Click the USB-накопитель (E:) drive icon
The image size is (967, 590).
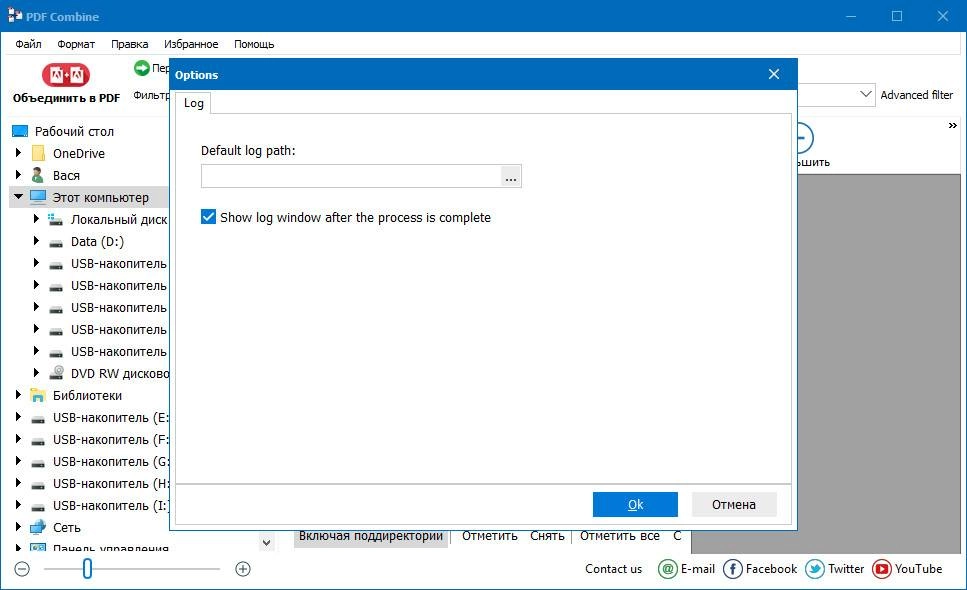[38, 420]
